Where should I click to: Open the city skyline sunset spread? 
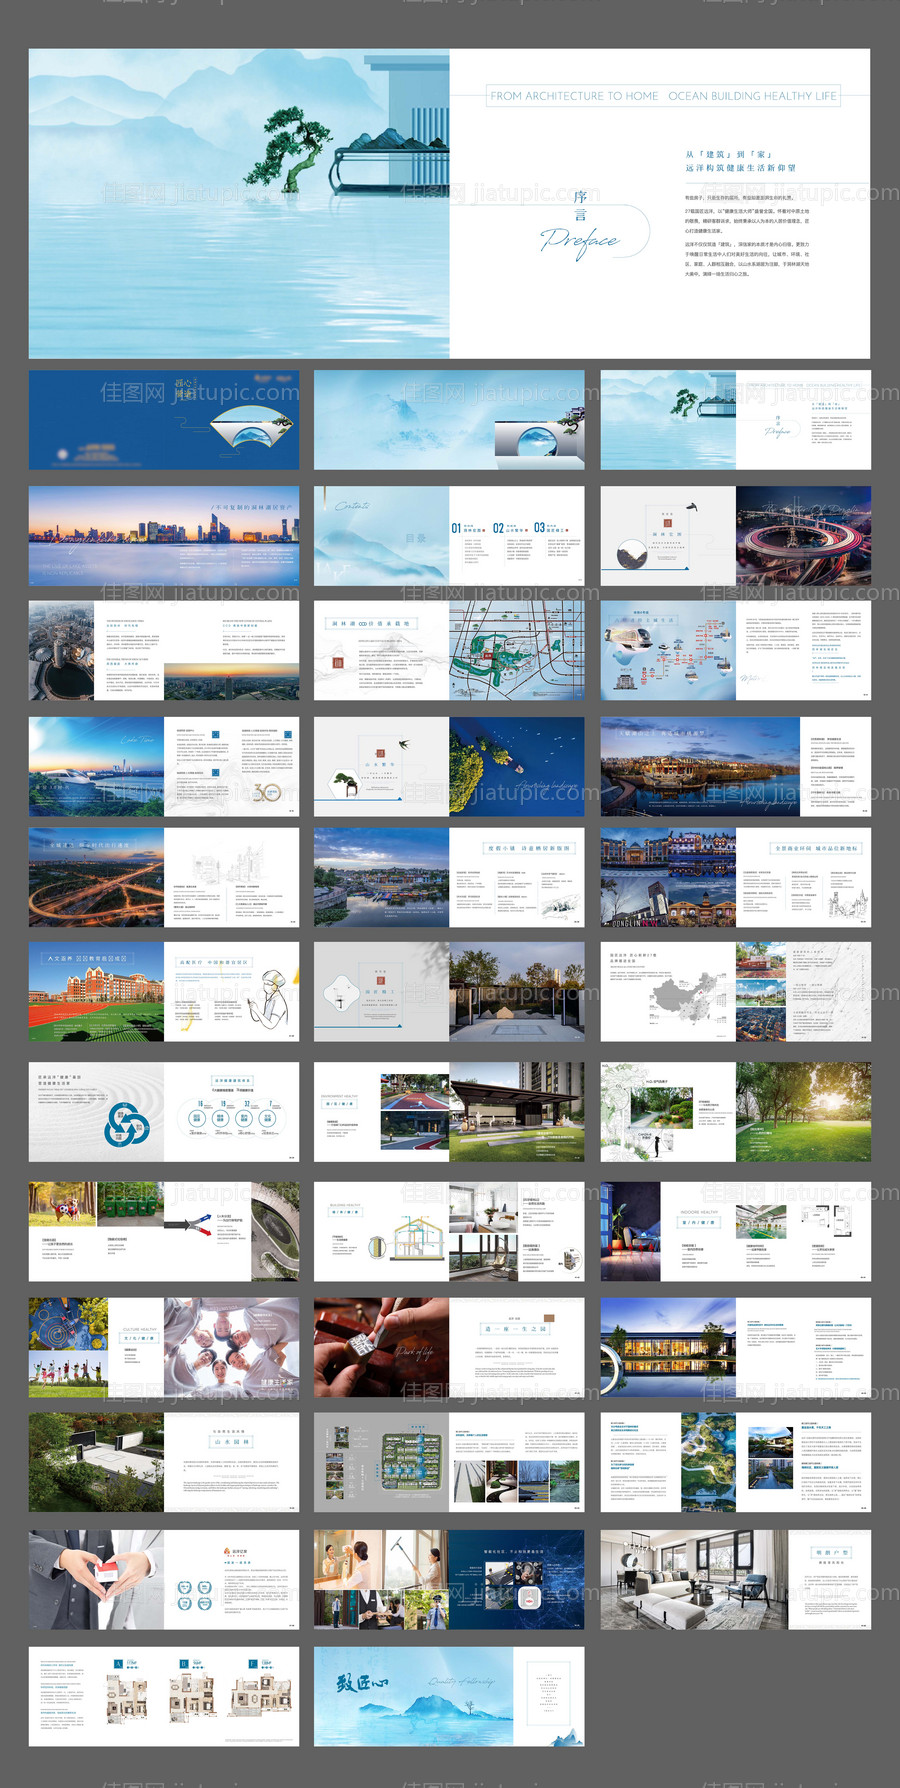(x=163, y=536)
